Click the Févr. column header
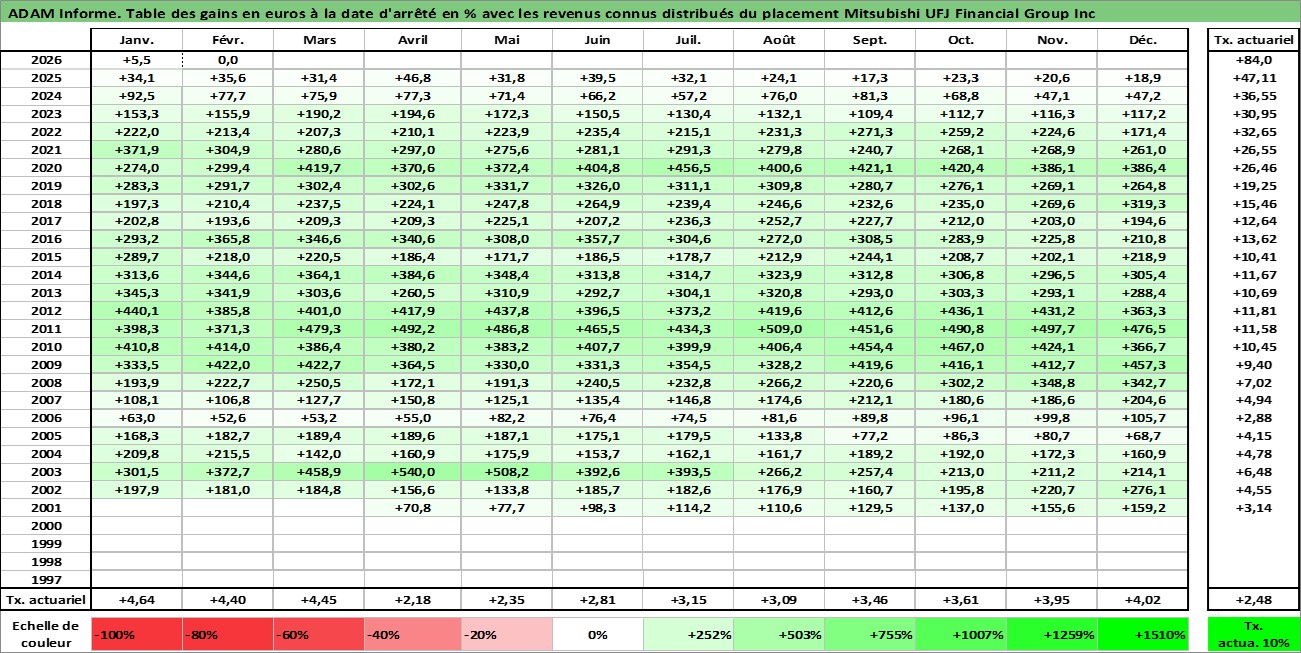This screenshot has height=653, width=1301. point(227,40)
